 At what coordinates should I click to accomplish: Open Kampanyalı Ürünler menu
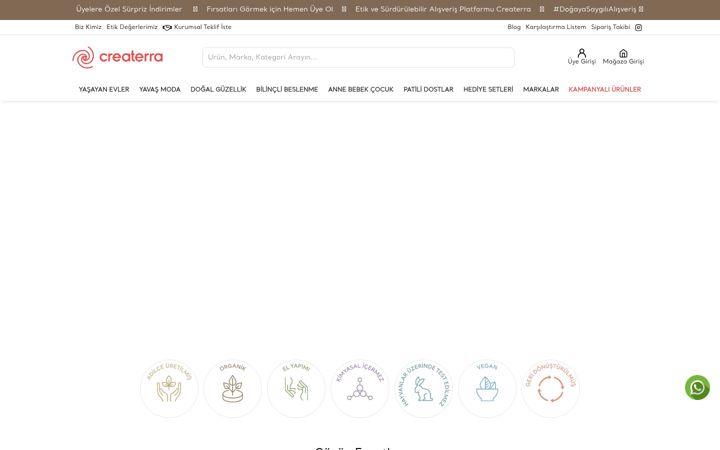click(x=605, y=90)
